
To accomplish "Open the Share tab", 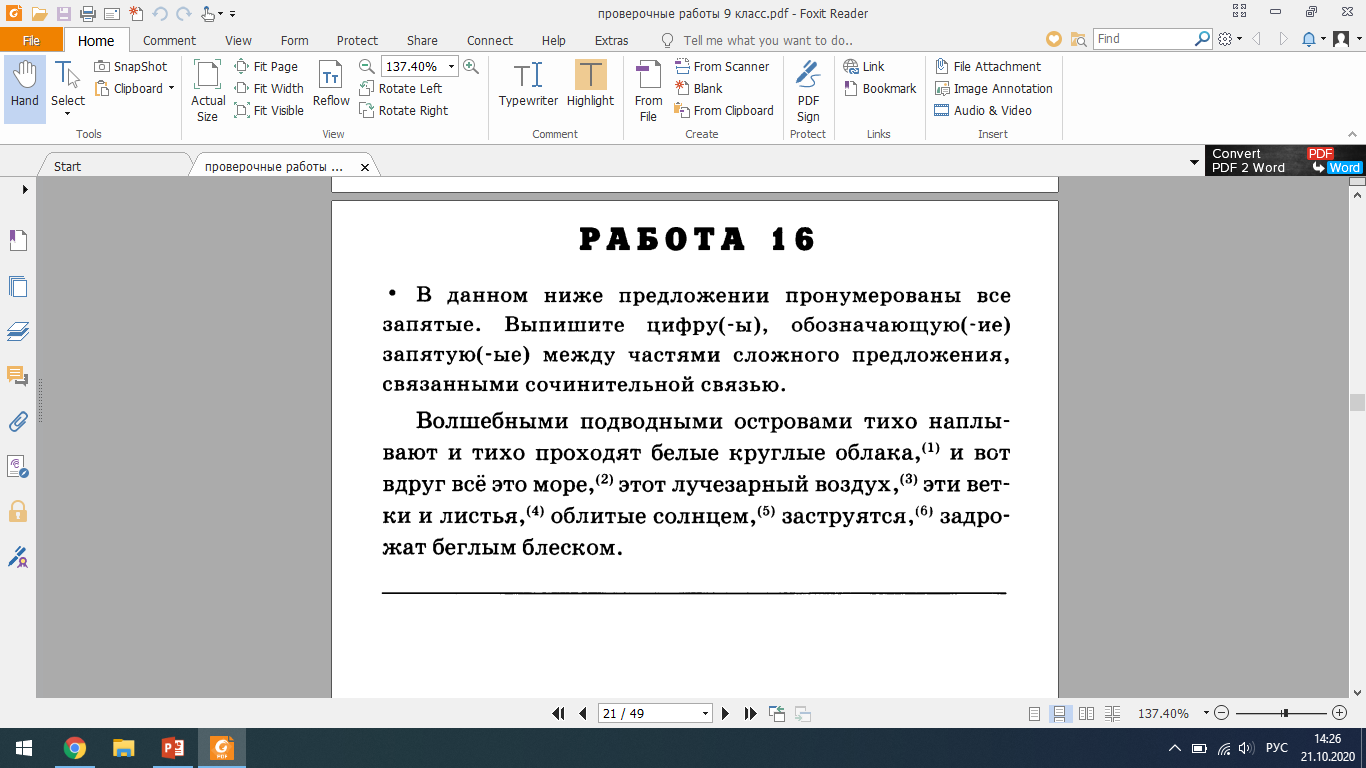I will 422,41.
